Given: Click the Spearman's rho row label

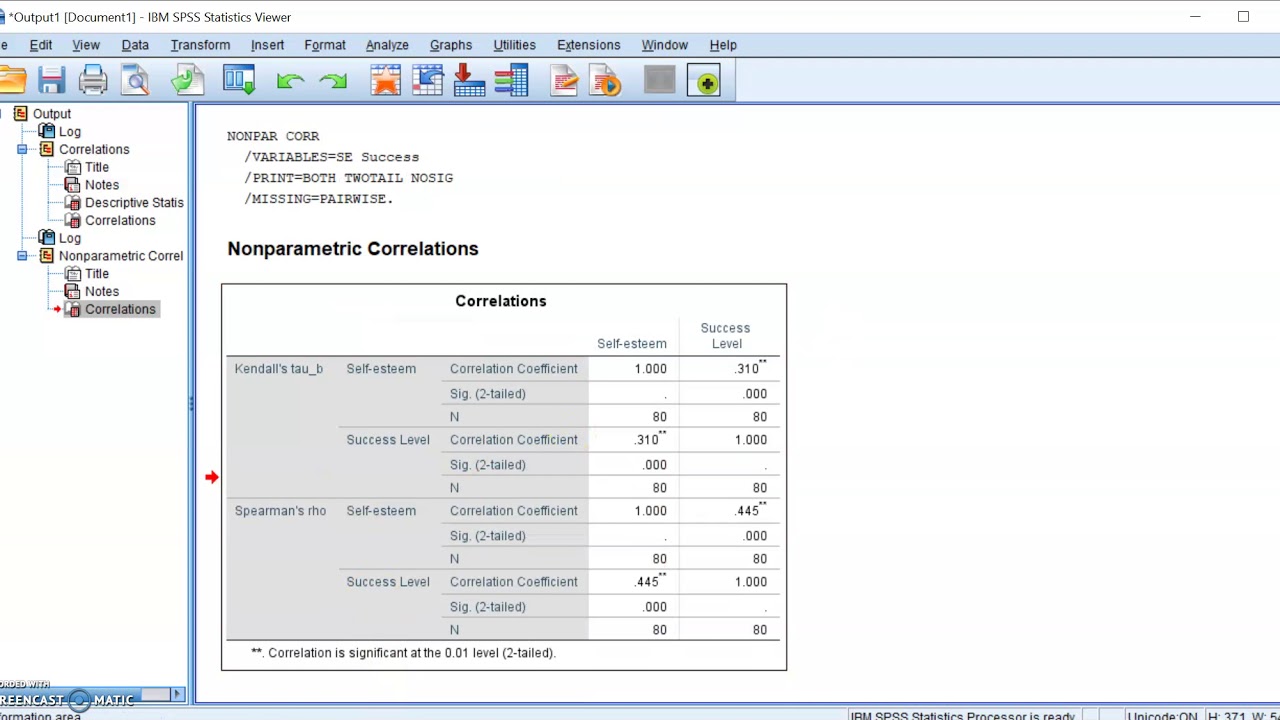Looking at the screenshot, I should (x=280, y=511).
